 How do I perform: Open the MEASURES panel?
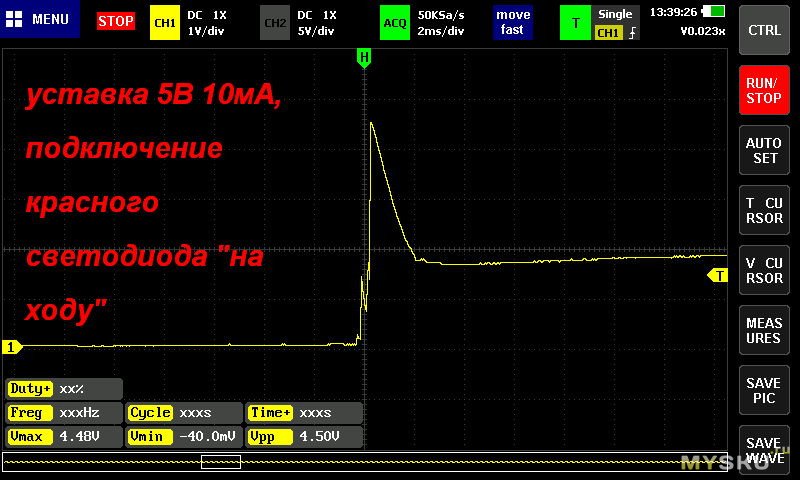pos(764,331)
